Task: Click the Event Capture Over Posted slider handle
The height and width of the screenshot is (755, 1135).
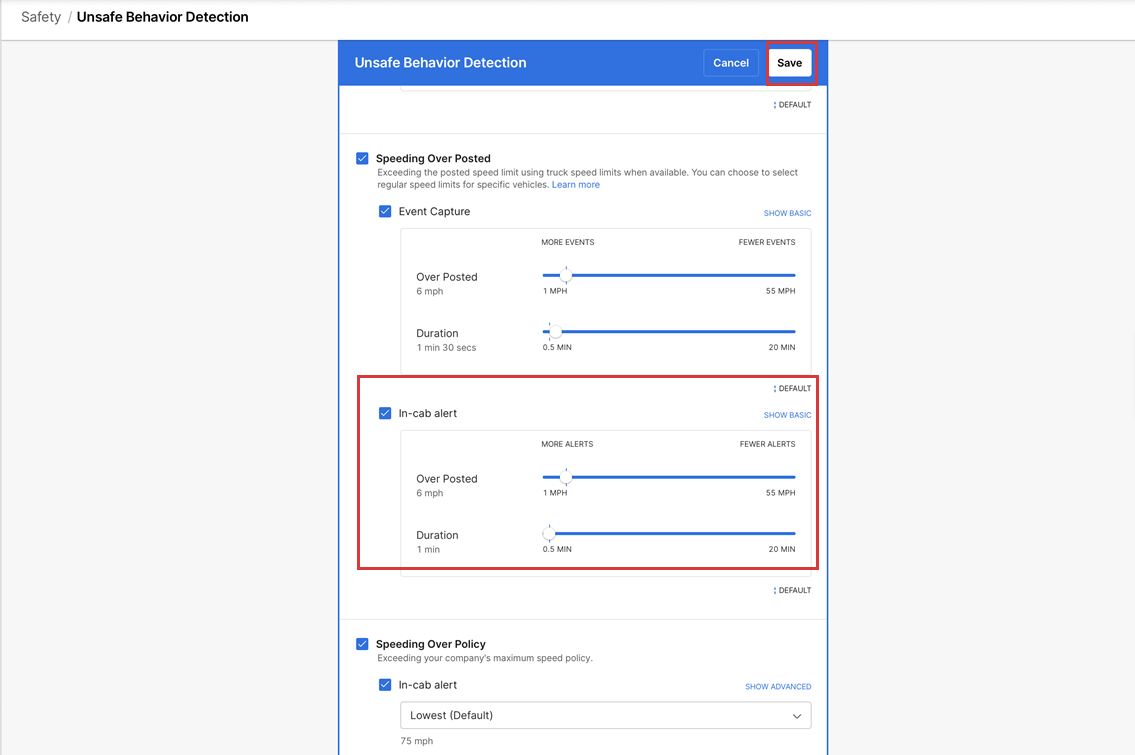Action: point(565,275)
